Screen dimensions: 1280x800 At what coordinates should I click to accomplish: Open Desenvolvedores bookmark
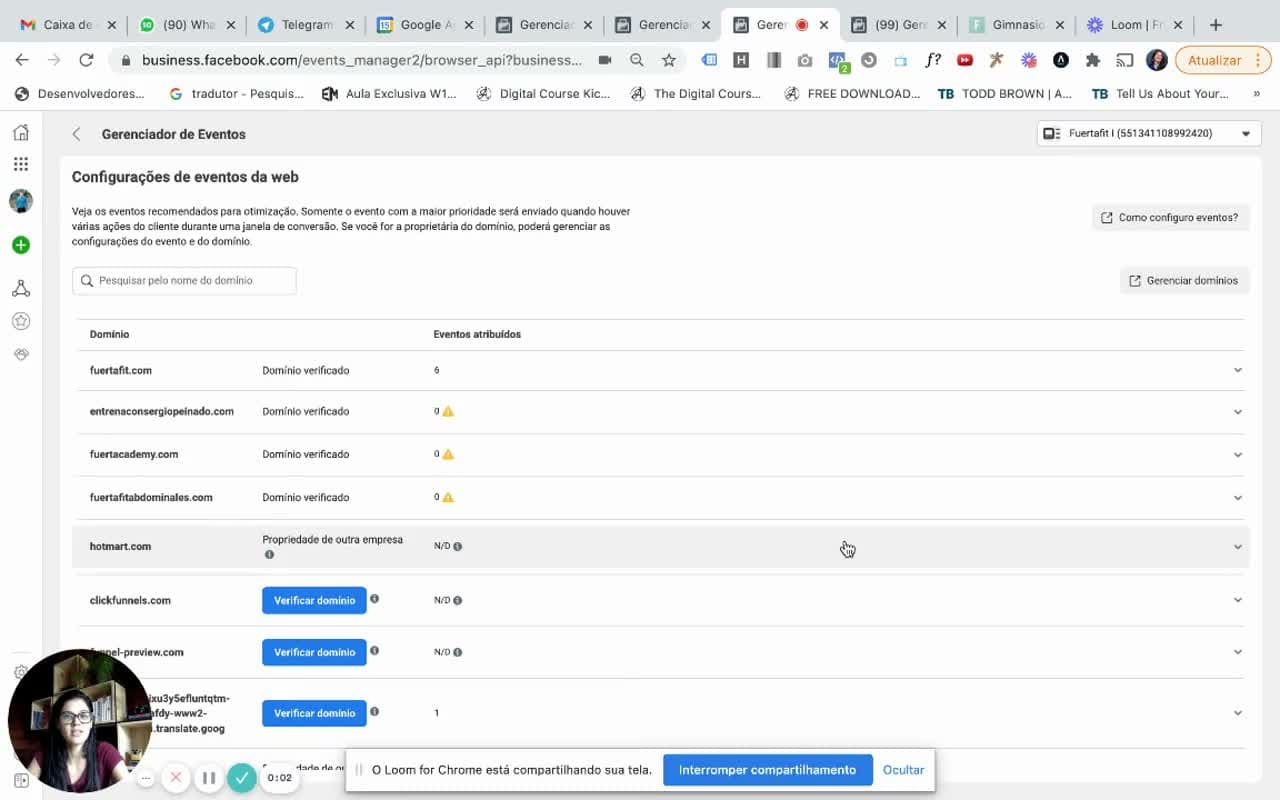click(x=80, y=94)
